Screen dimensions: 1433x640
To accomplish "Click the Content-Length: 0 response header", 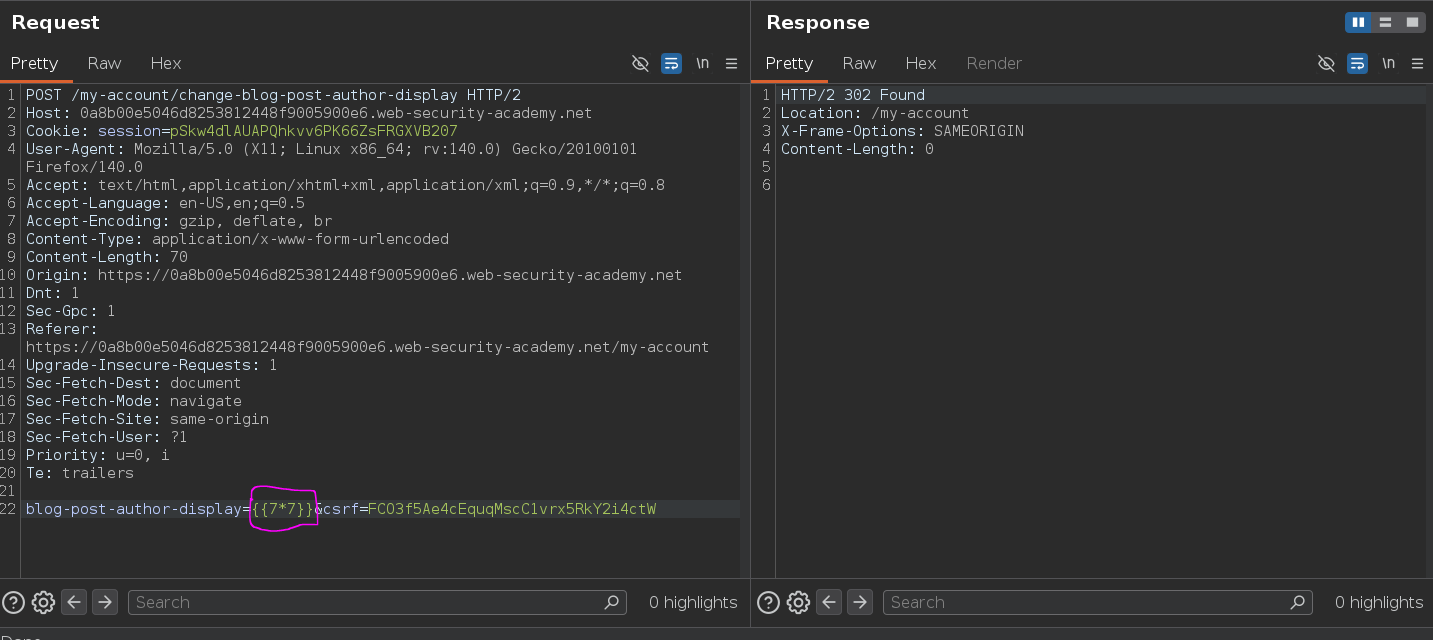I will pos(857,149).
